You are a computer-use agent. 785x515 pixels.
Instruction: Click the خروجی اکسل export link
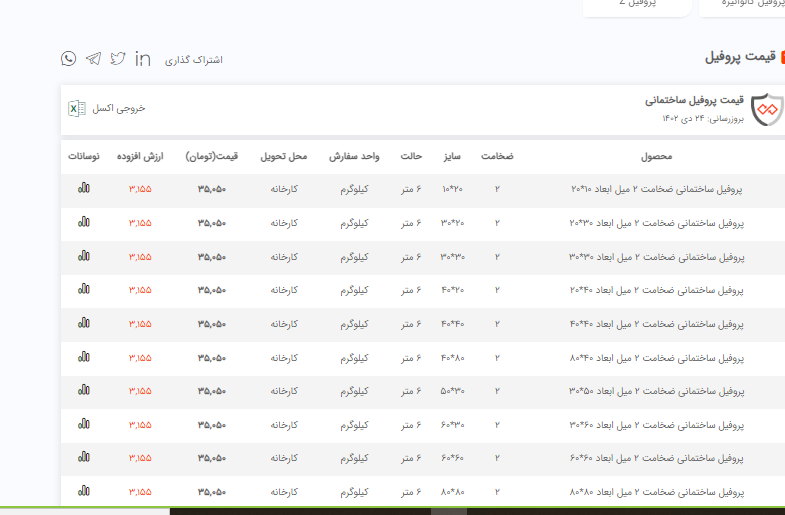click(x=119, y=108)
